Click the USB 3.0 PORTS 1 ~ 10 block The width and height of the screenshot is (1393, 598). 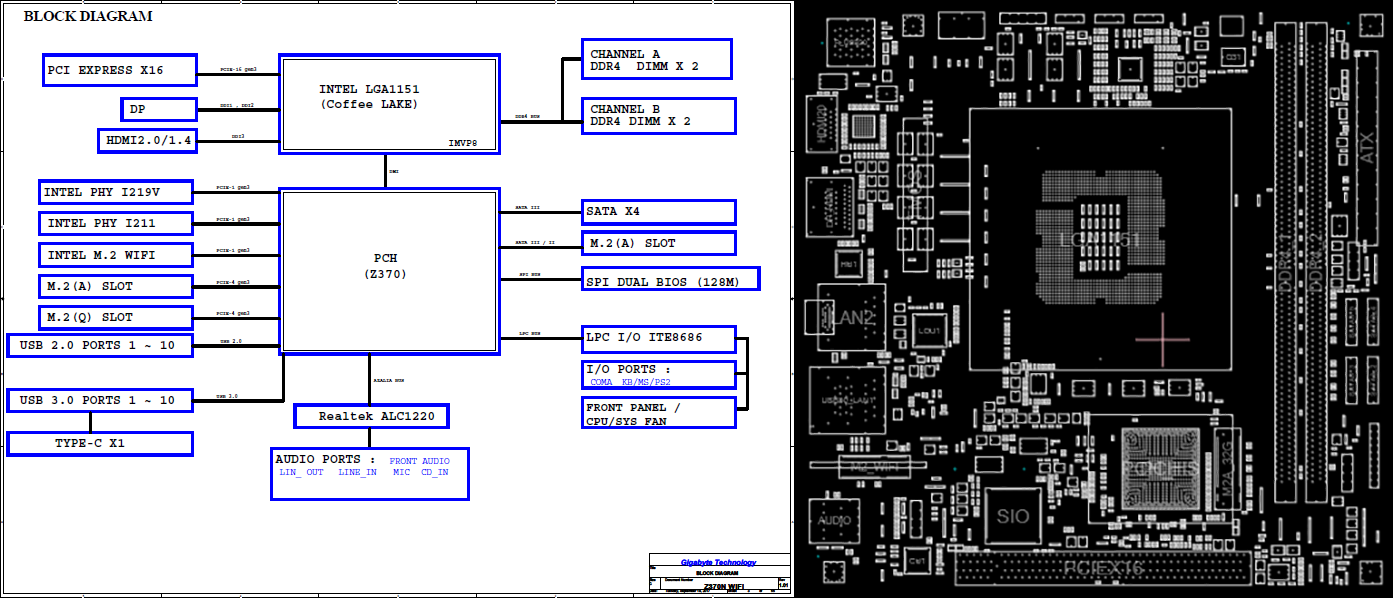coord(99,400)
